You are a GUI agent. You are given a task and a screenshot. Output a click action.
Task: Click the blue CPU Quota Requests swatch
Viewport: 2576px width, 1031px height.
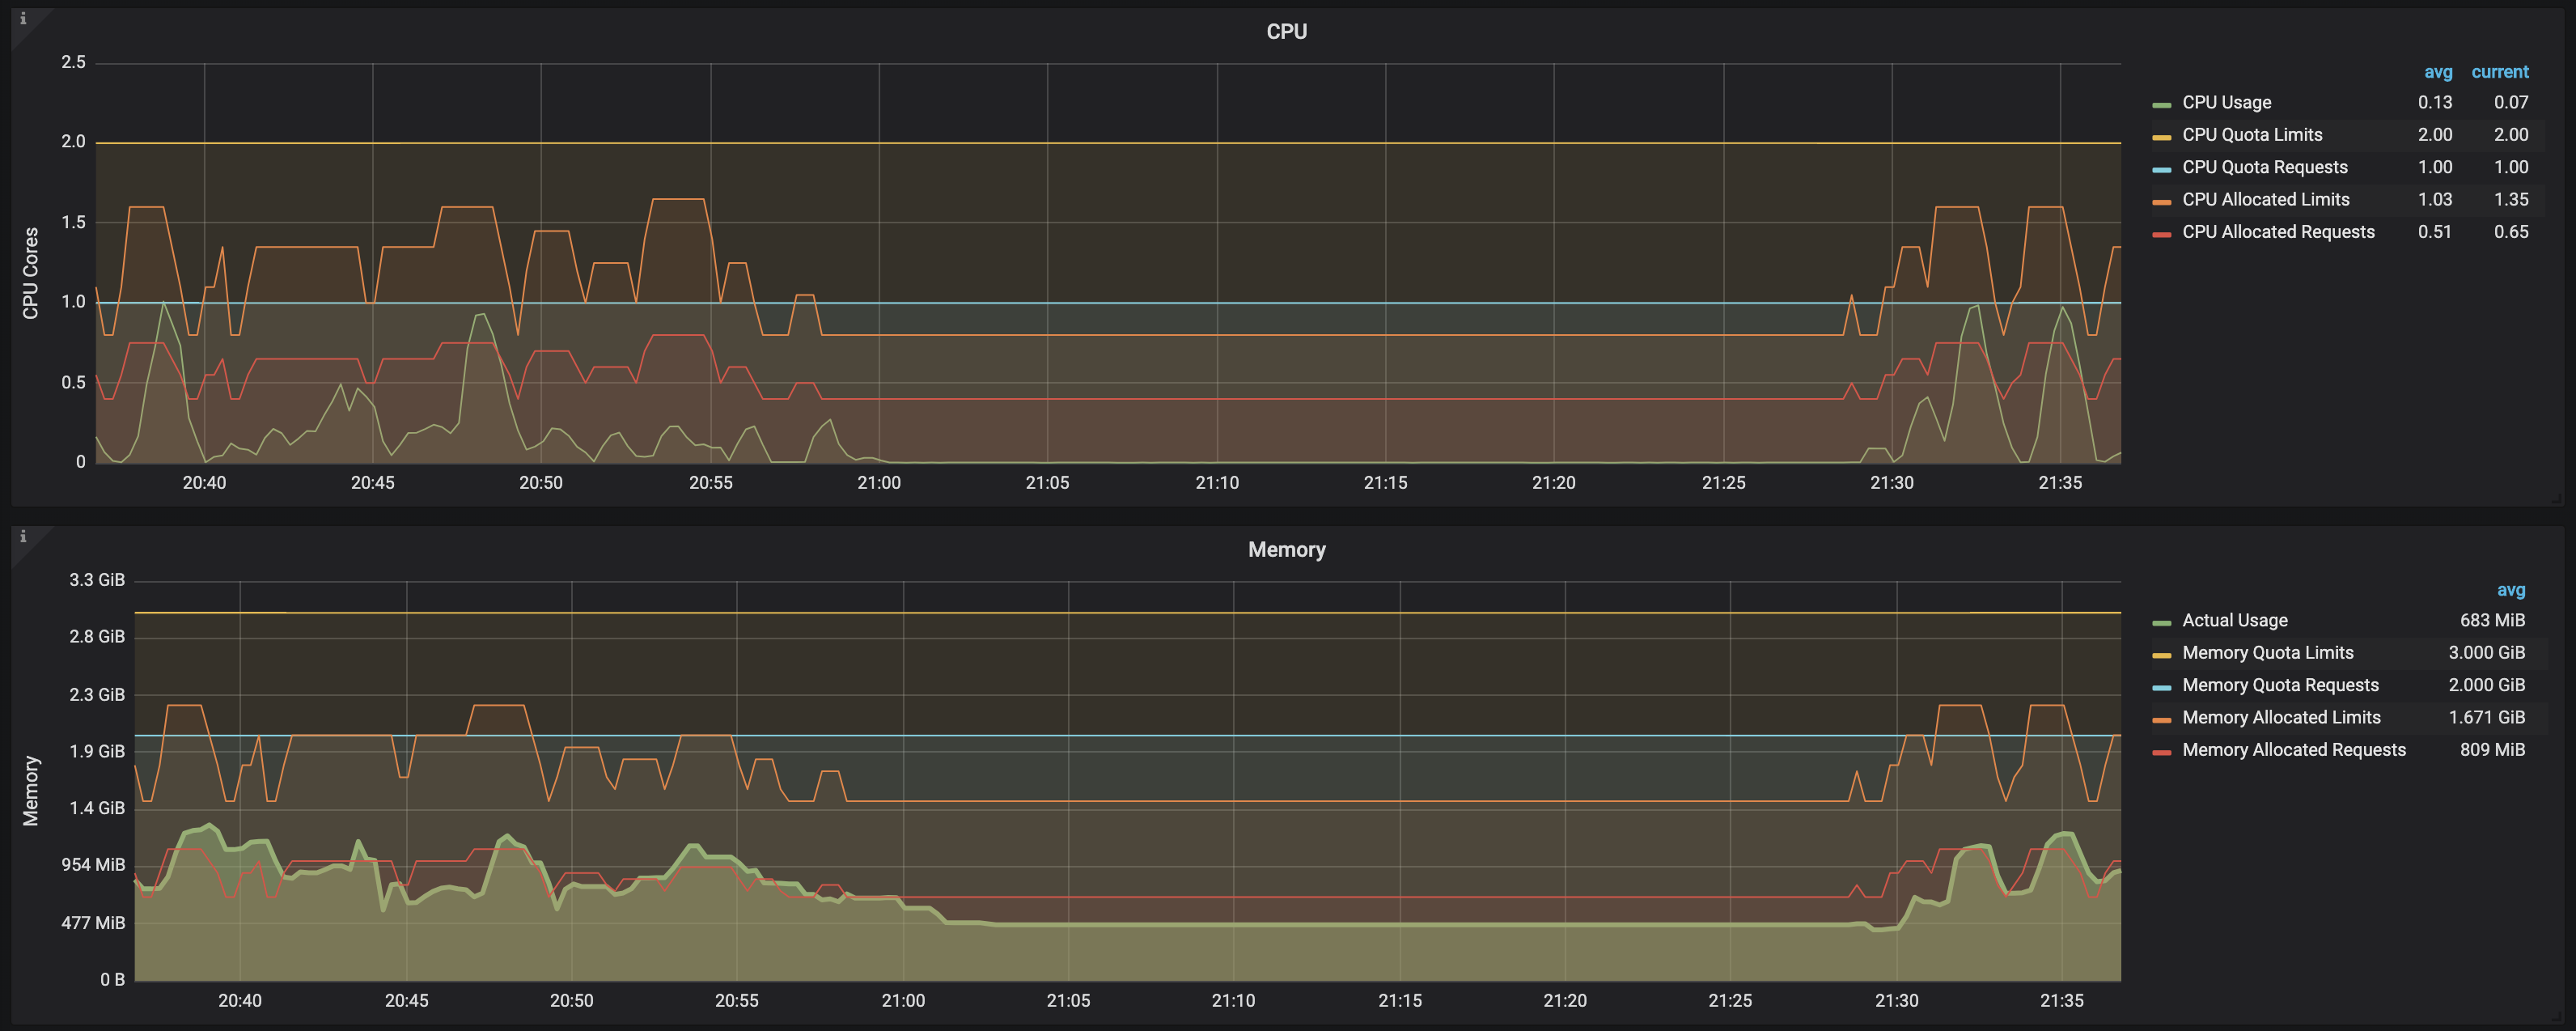(x=2161, y=170)
